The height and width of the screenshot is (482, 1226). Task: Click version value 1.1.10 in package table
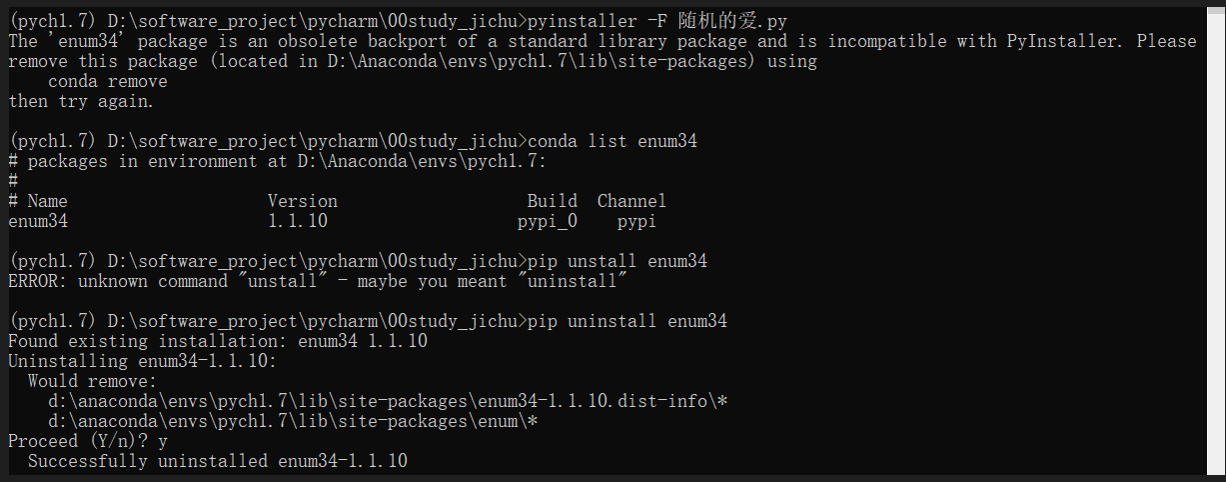(x=297, y=221)
